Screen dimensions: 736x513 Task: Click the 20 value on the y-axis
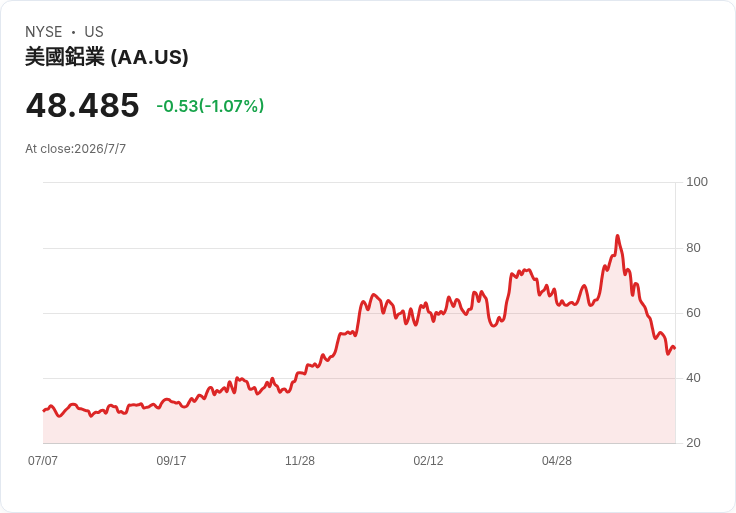693,442
